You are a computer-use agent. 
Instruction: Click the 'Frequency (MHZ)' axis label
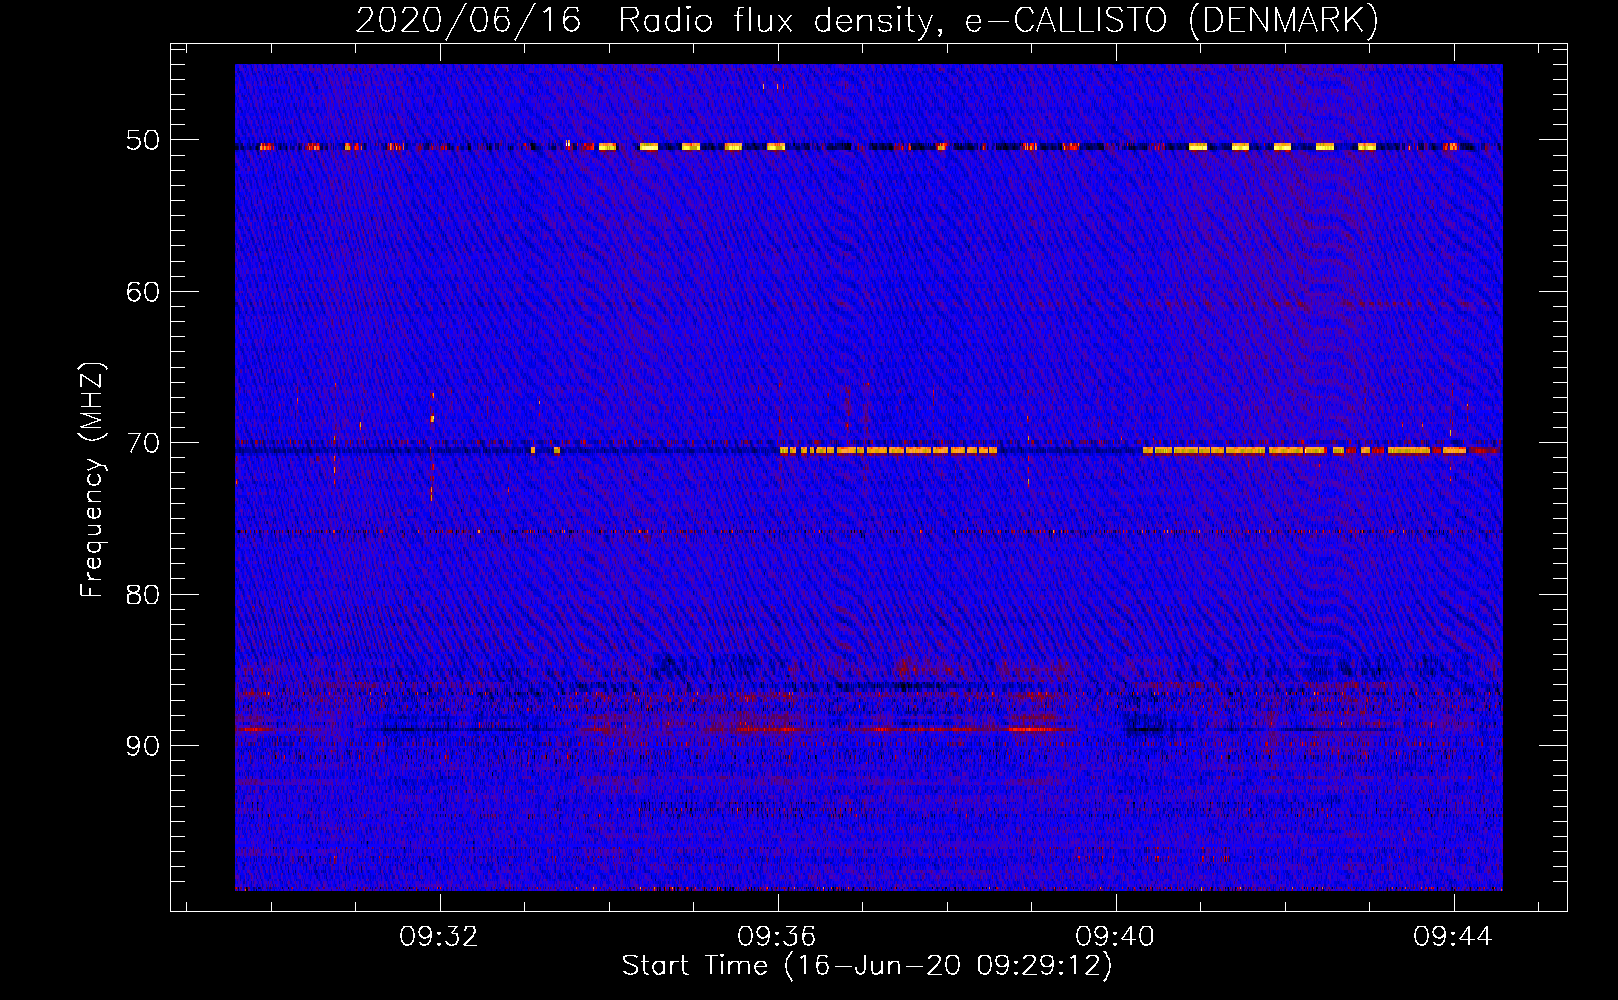tap(92, 480)
